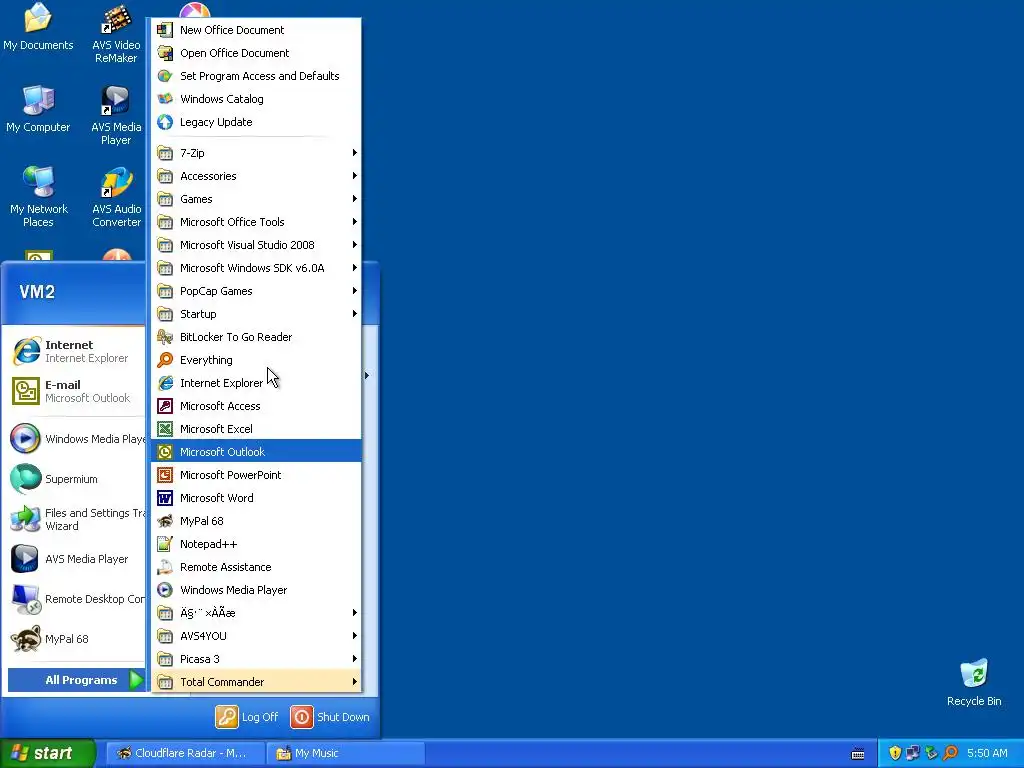Launch Microsoft PowerPoint from programs list
Viewport: 1024px width, 768px height.
coord(256,475)
